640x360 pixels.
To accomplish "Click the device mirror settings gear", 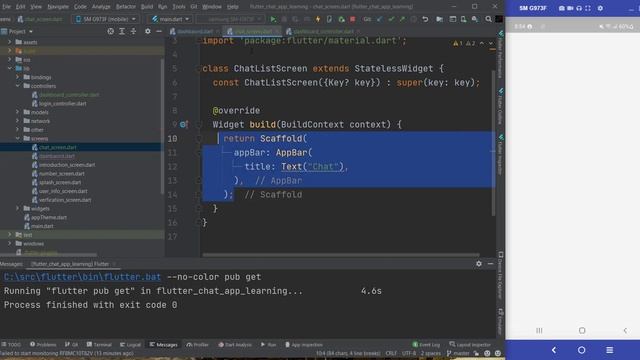I will click(x=600, y=8).
